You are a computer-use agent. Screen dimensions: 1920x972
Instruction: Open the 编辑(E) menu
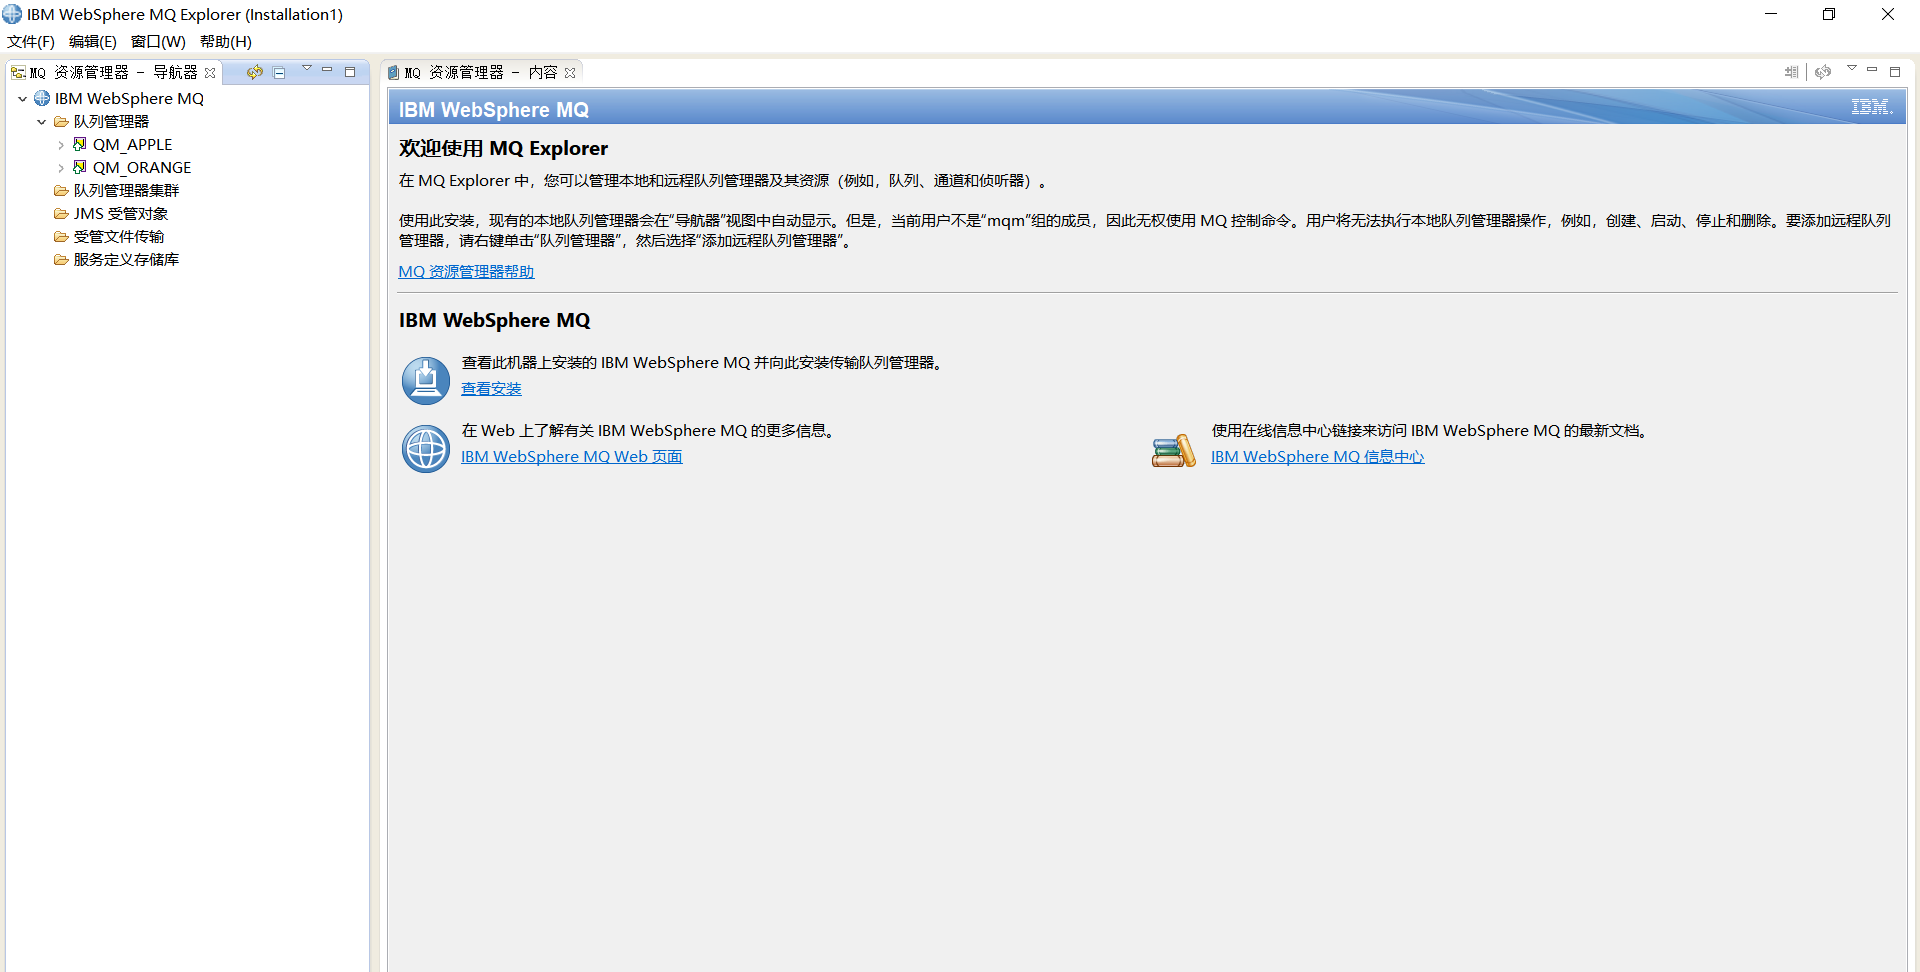[x=93, y=42]
